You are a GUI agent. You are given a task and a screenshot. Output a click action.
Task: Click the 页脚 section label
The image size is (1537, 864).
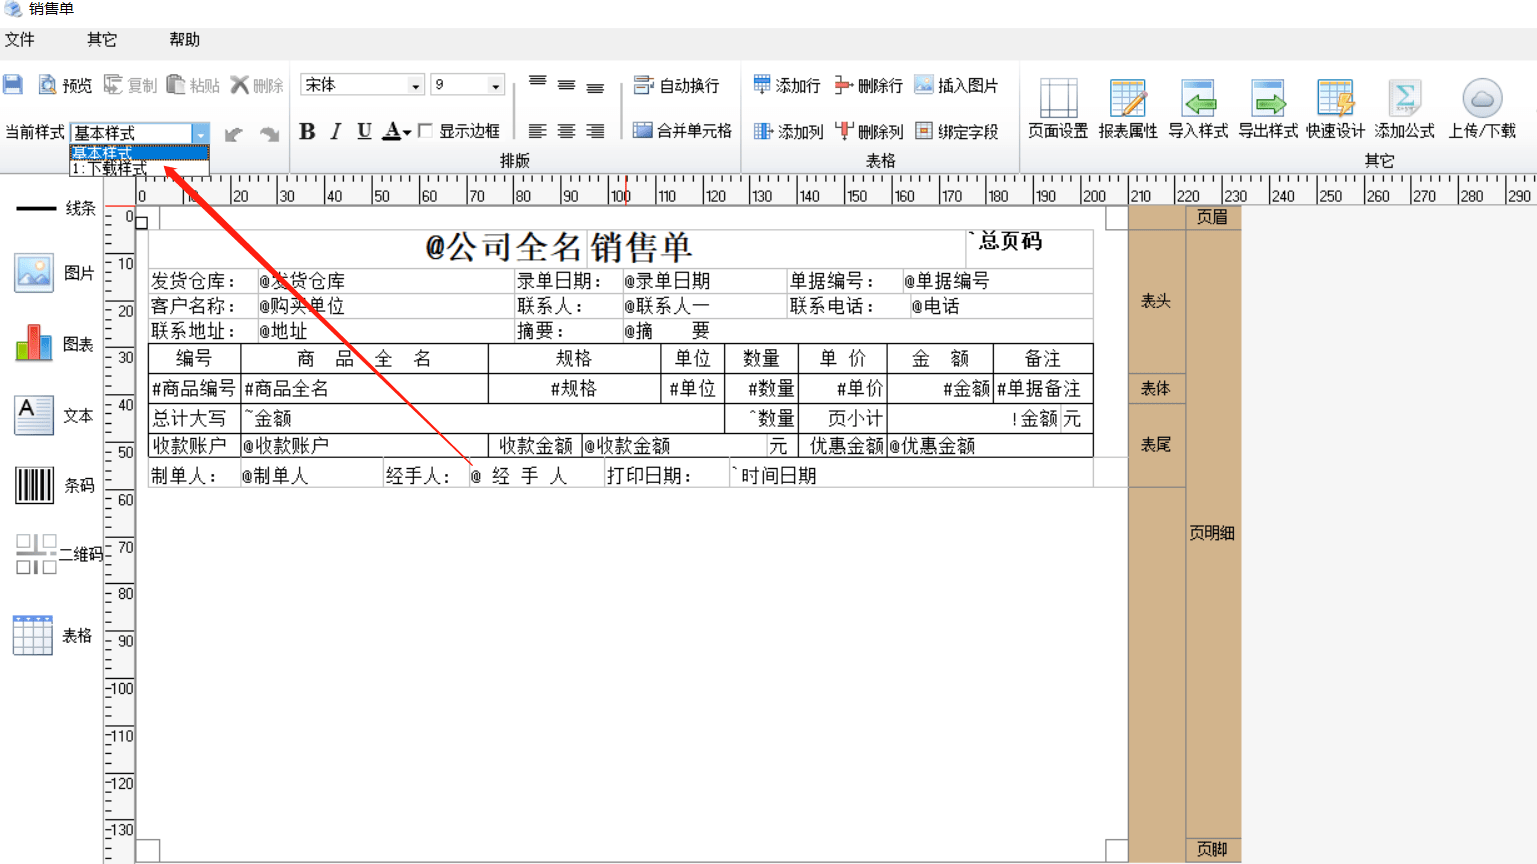point(1213,849)
